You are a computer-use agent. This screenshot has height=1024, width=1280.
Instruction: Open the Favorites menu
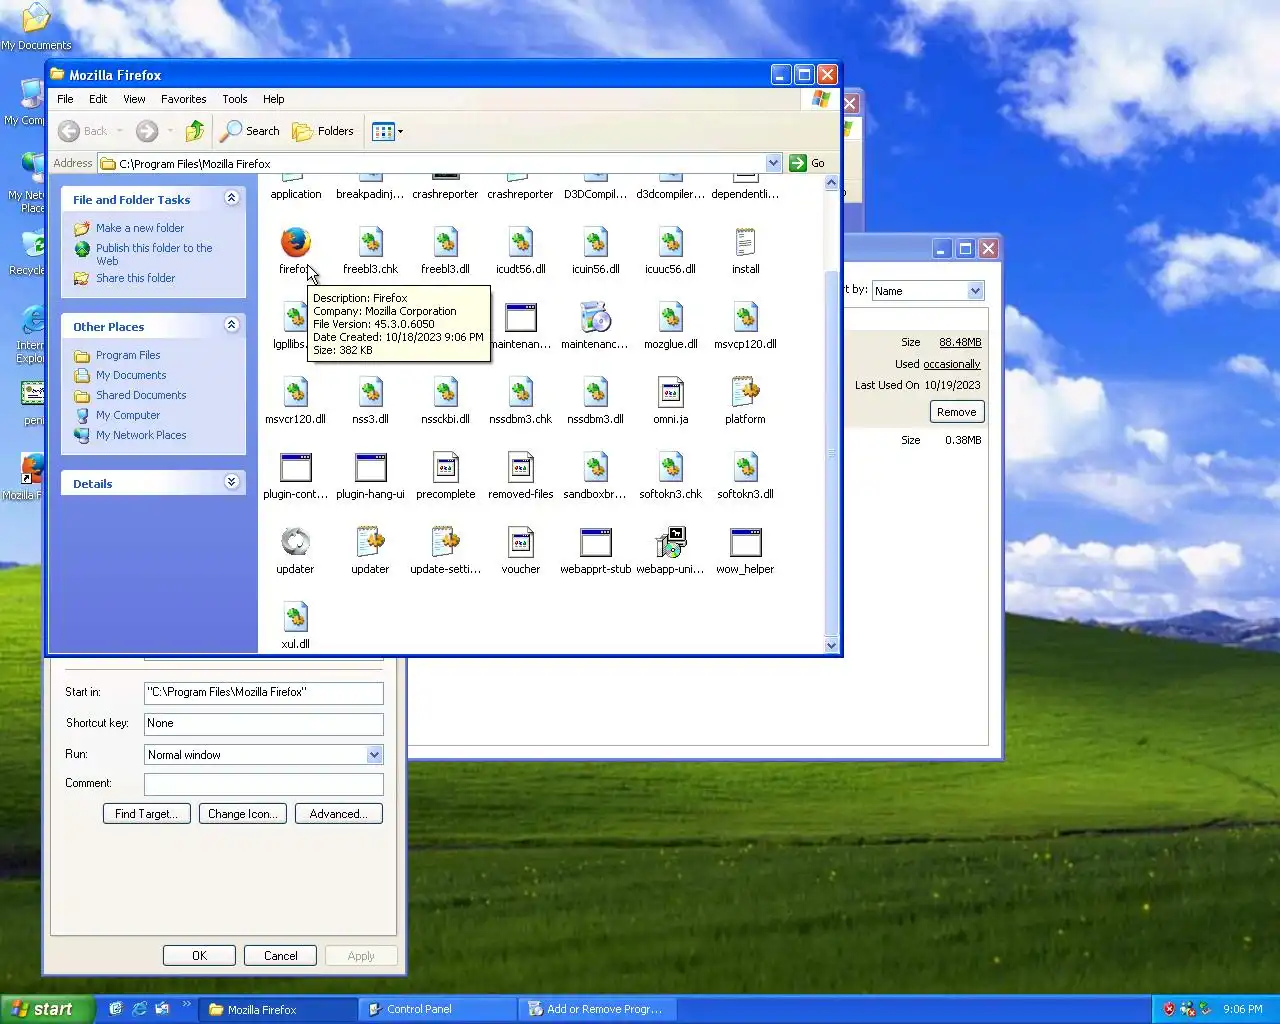(x=184, y=99)
